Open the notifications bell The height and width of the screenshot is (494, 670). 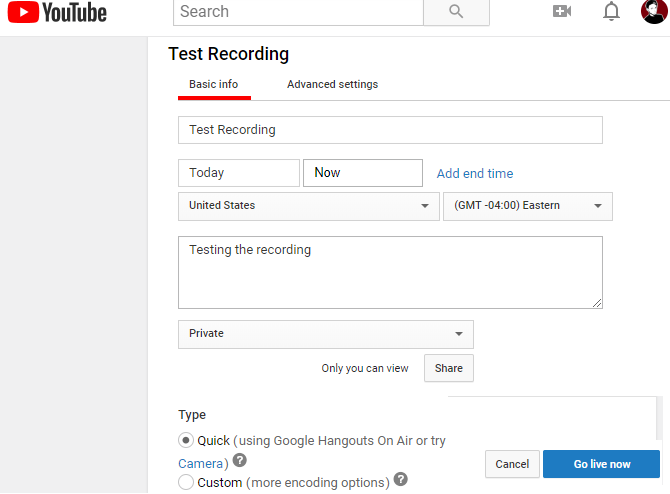click(x=612, y=12)
